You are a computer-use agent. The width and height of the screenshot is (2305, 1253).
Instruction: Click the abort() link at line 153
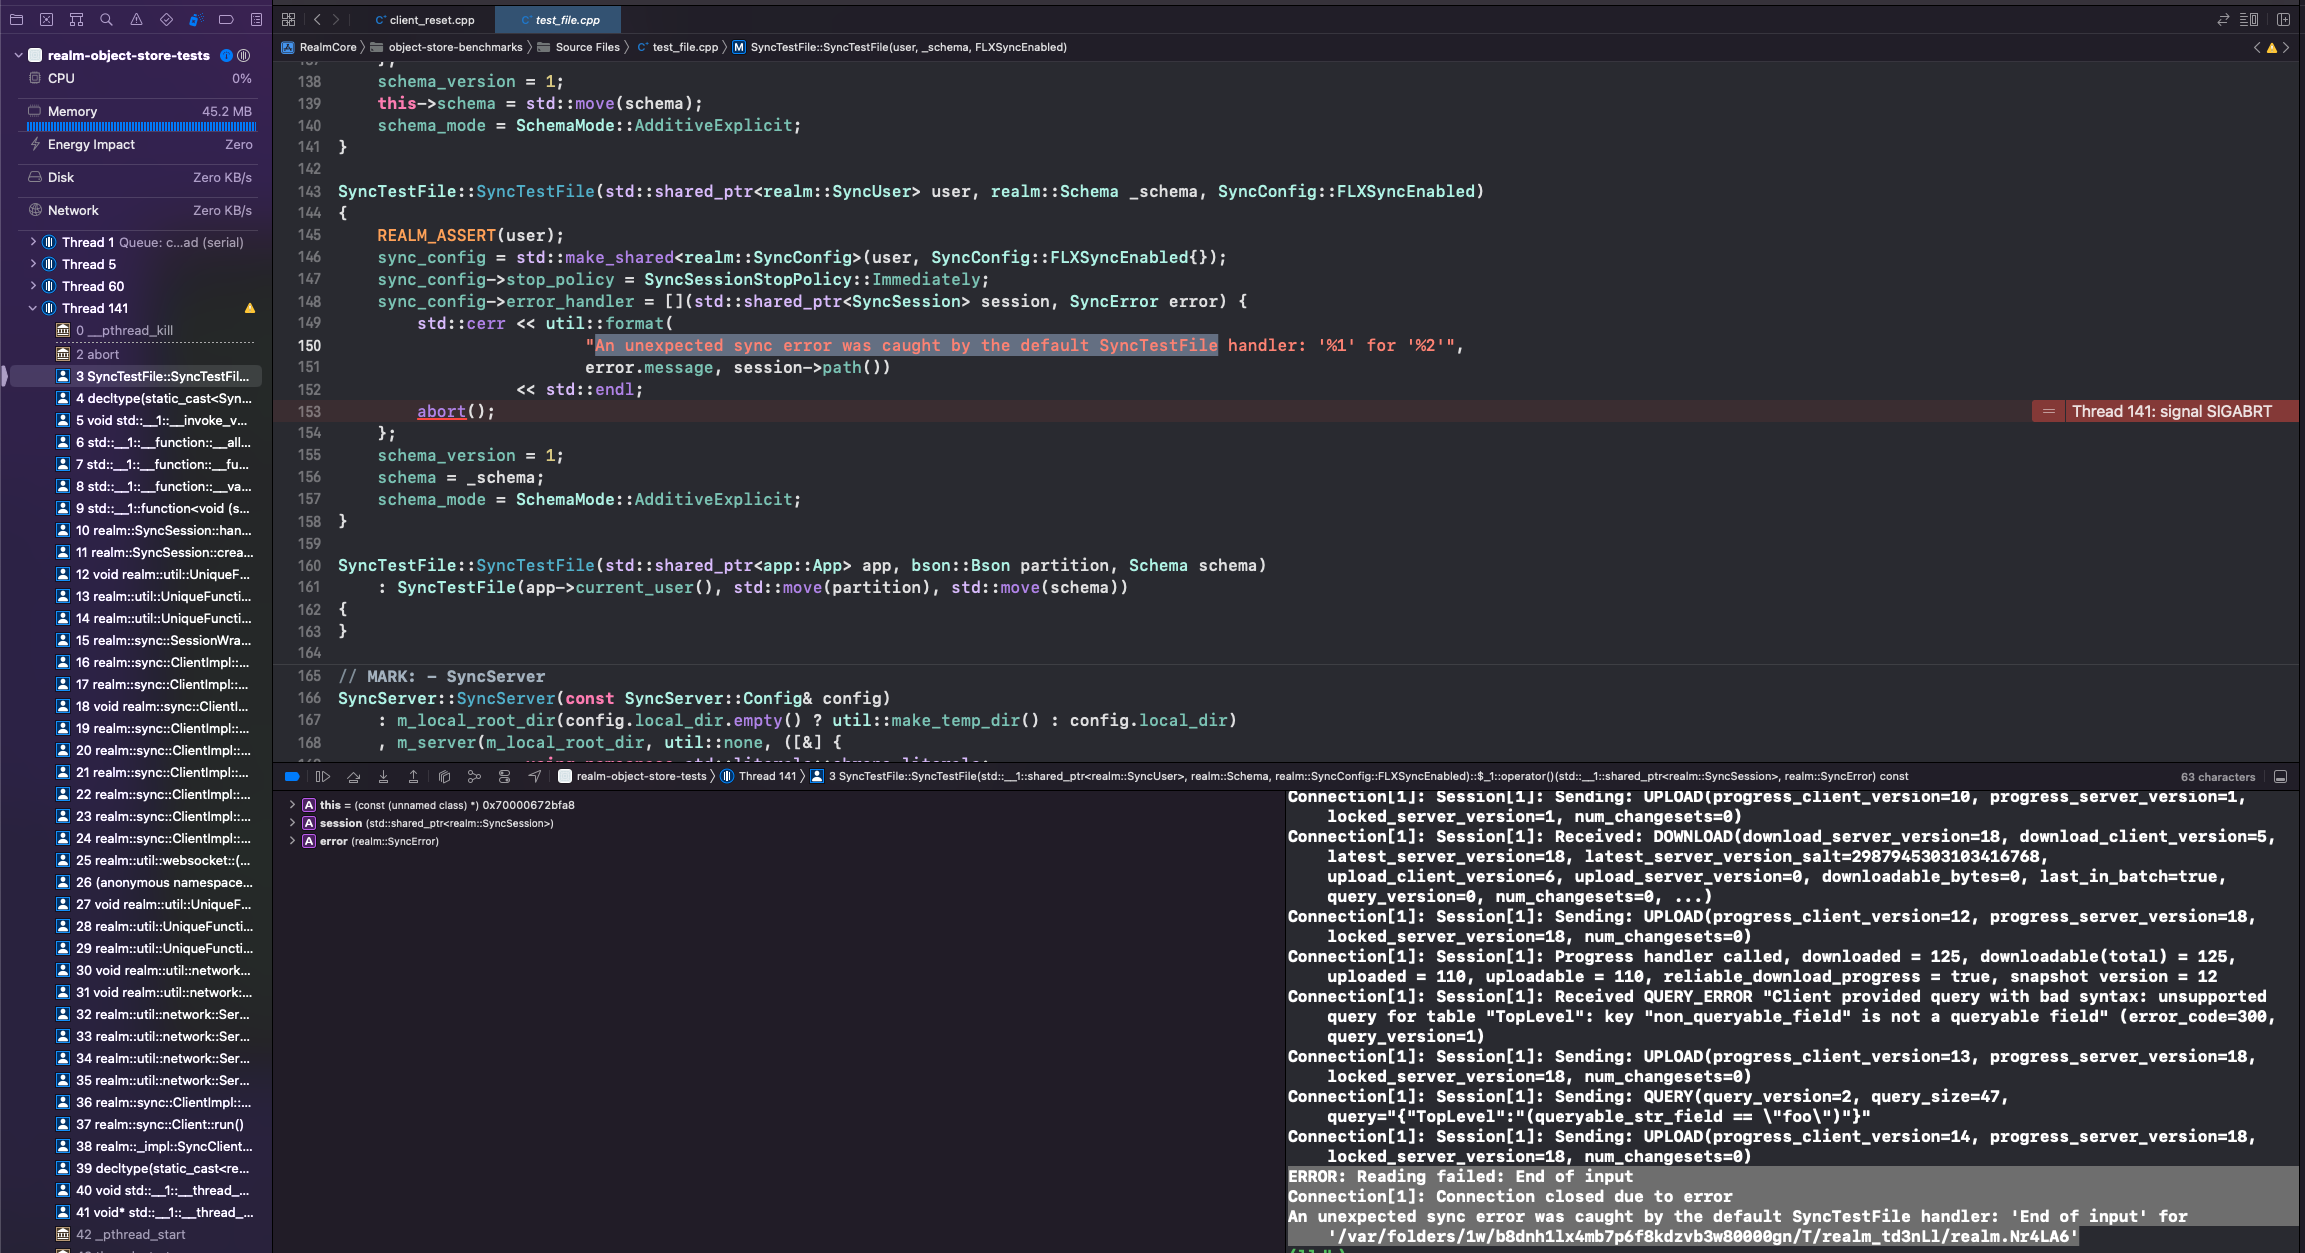440,411
